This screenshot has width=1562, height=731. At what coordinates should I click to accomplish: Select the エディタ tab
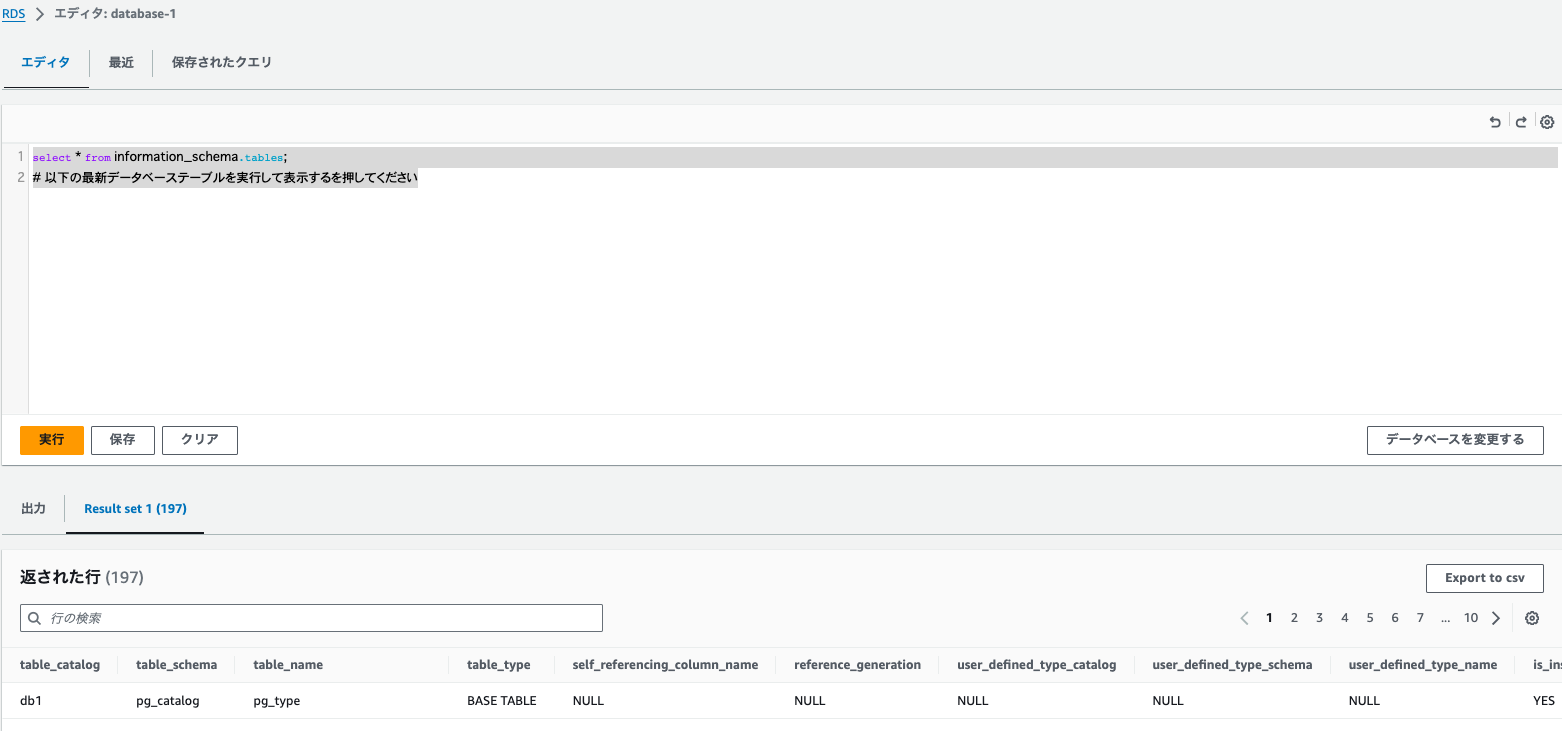(x=45, y=62)
